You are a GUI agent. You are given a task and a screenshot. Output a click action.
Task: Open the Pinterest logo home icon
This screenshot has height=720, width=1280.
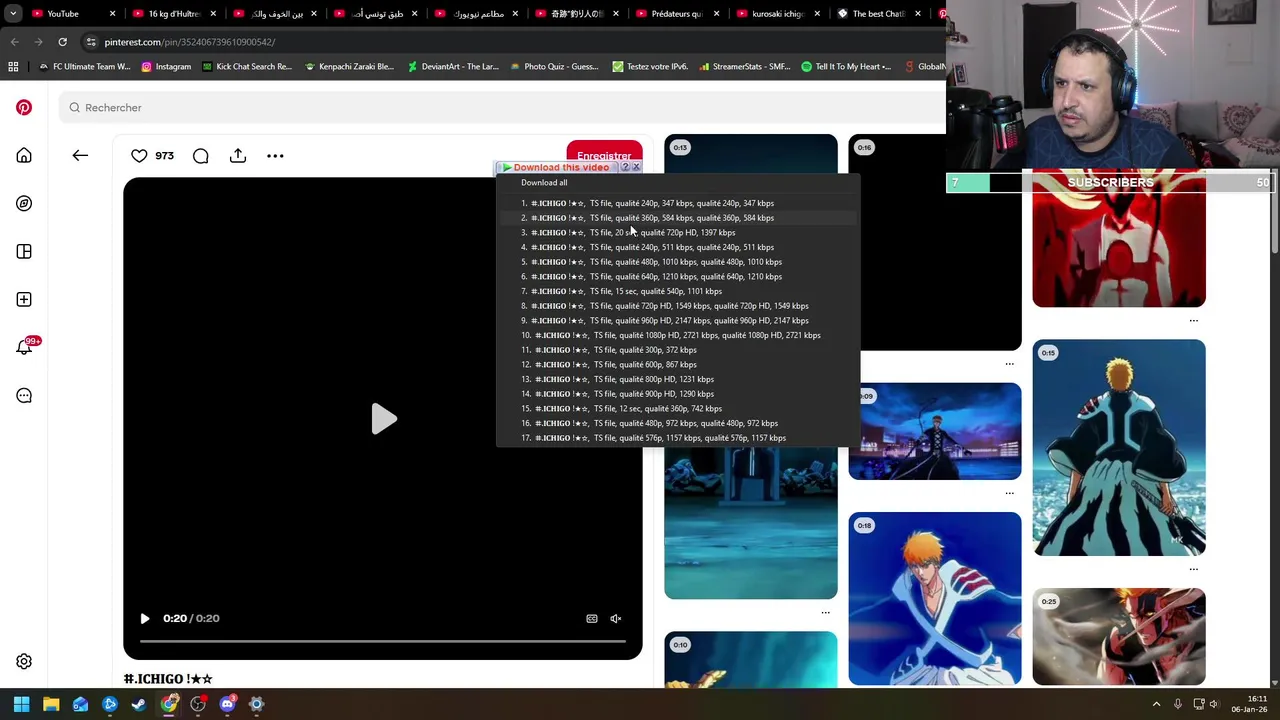click(24, 107)
